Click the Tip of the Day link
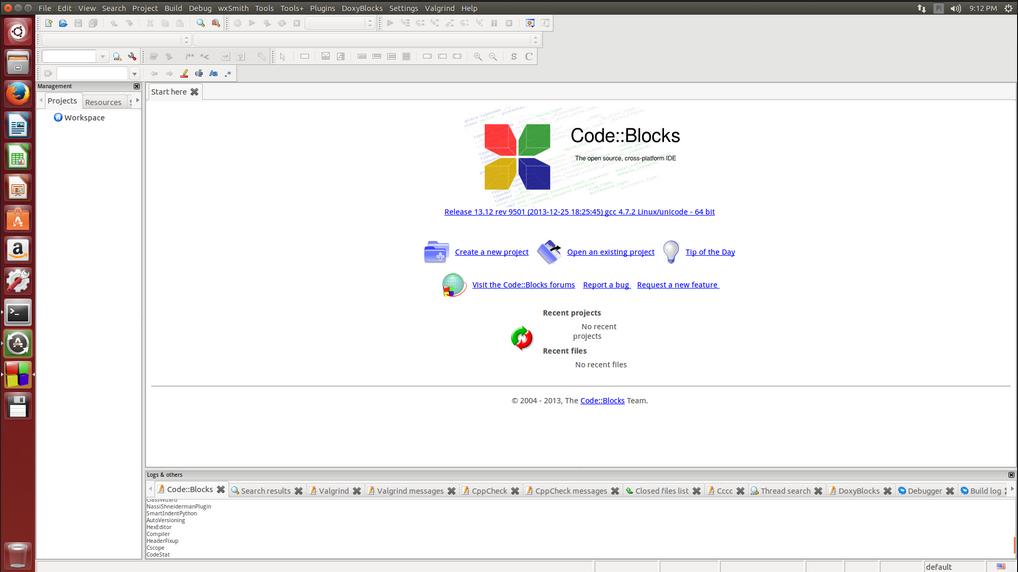Viewport: 1018px width, 572px height. click(x=710, y=252)
